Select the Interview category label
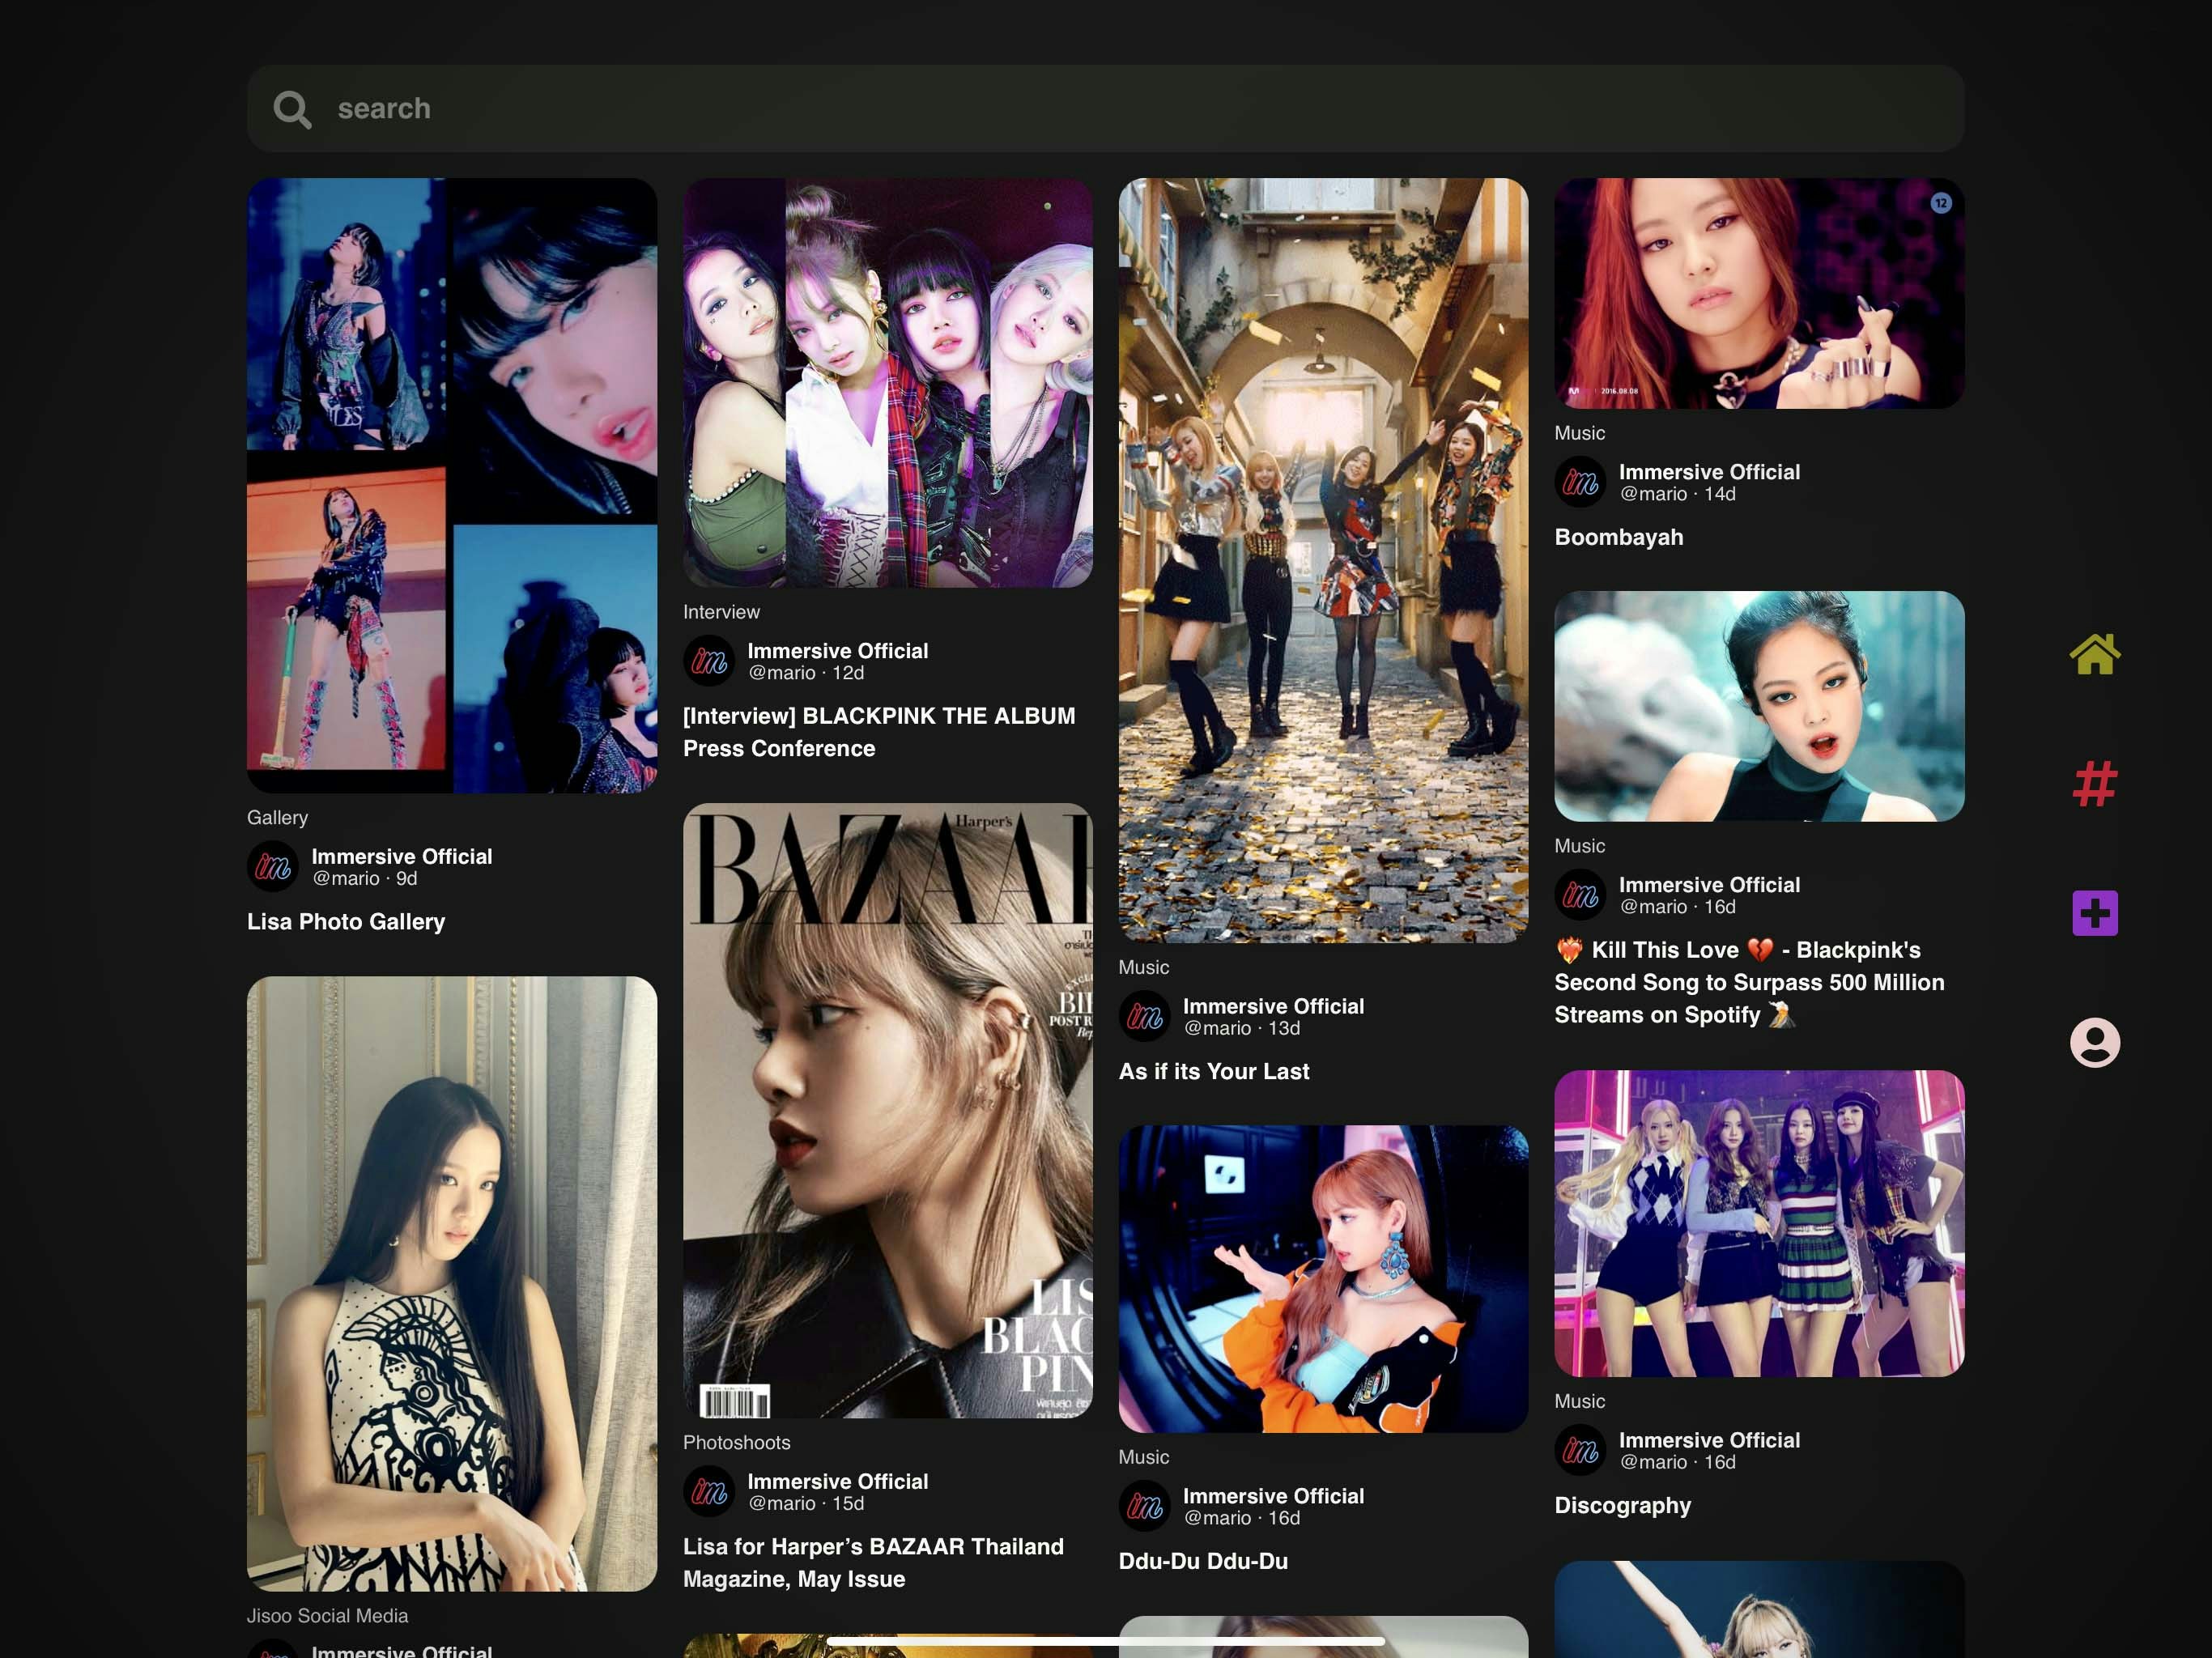This screenshot has width=2212, height=1658. [721, 611]
